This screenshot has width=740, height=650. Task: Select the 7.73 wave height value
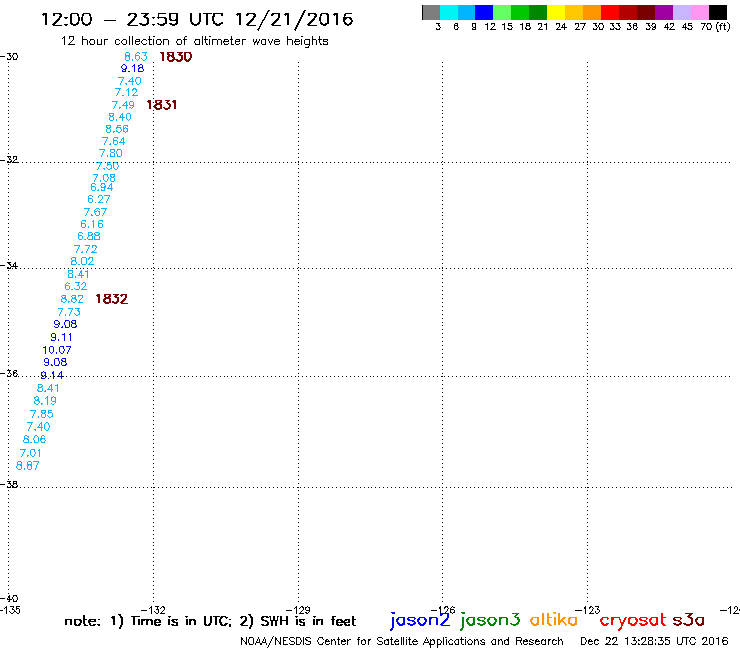69,312
